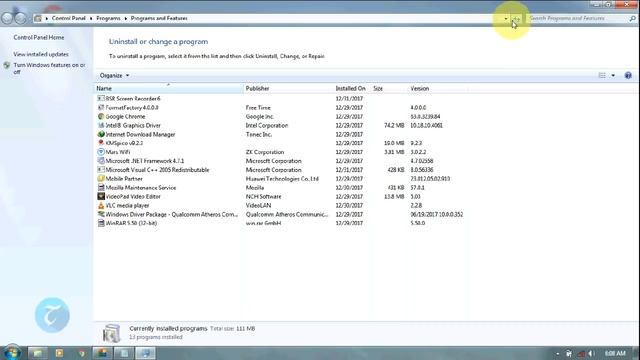Click the taskbar clock showing 6:08 AM

click(x=615, y=353)
